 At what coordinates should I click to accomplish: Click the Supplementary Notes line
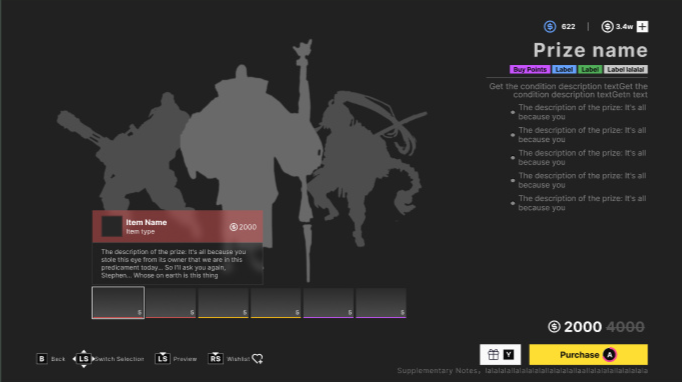[x=522, y=371]
